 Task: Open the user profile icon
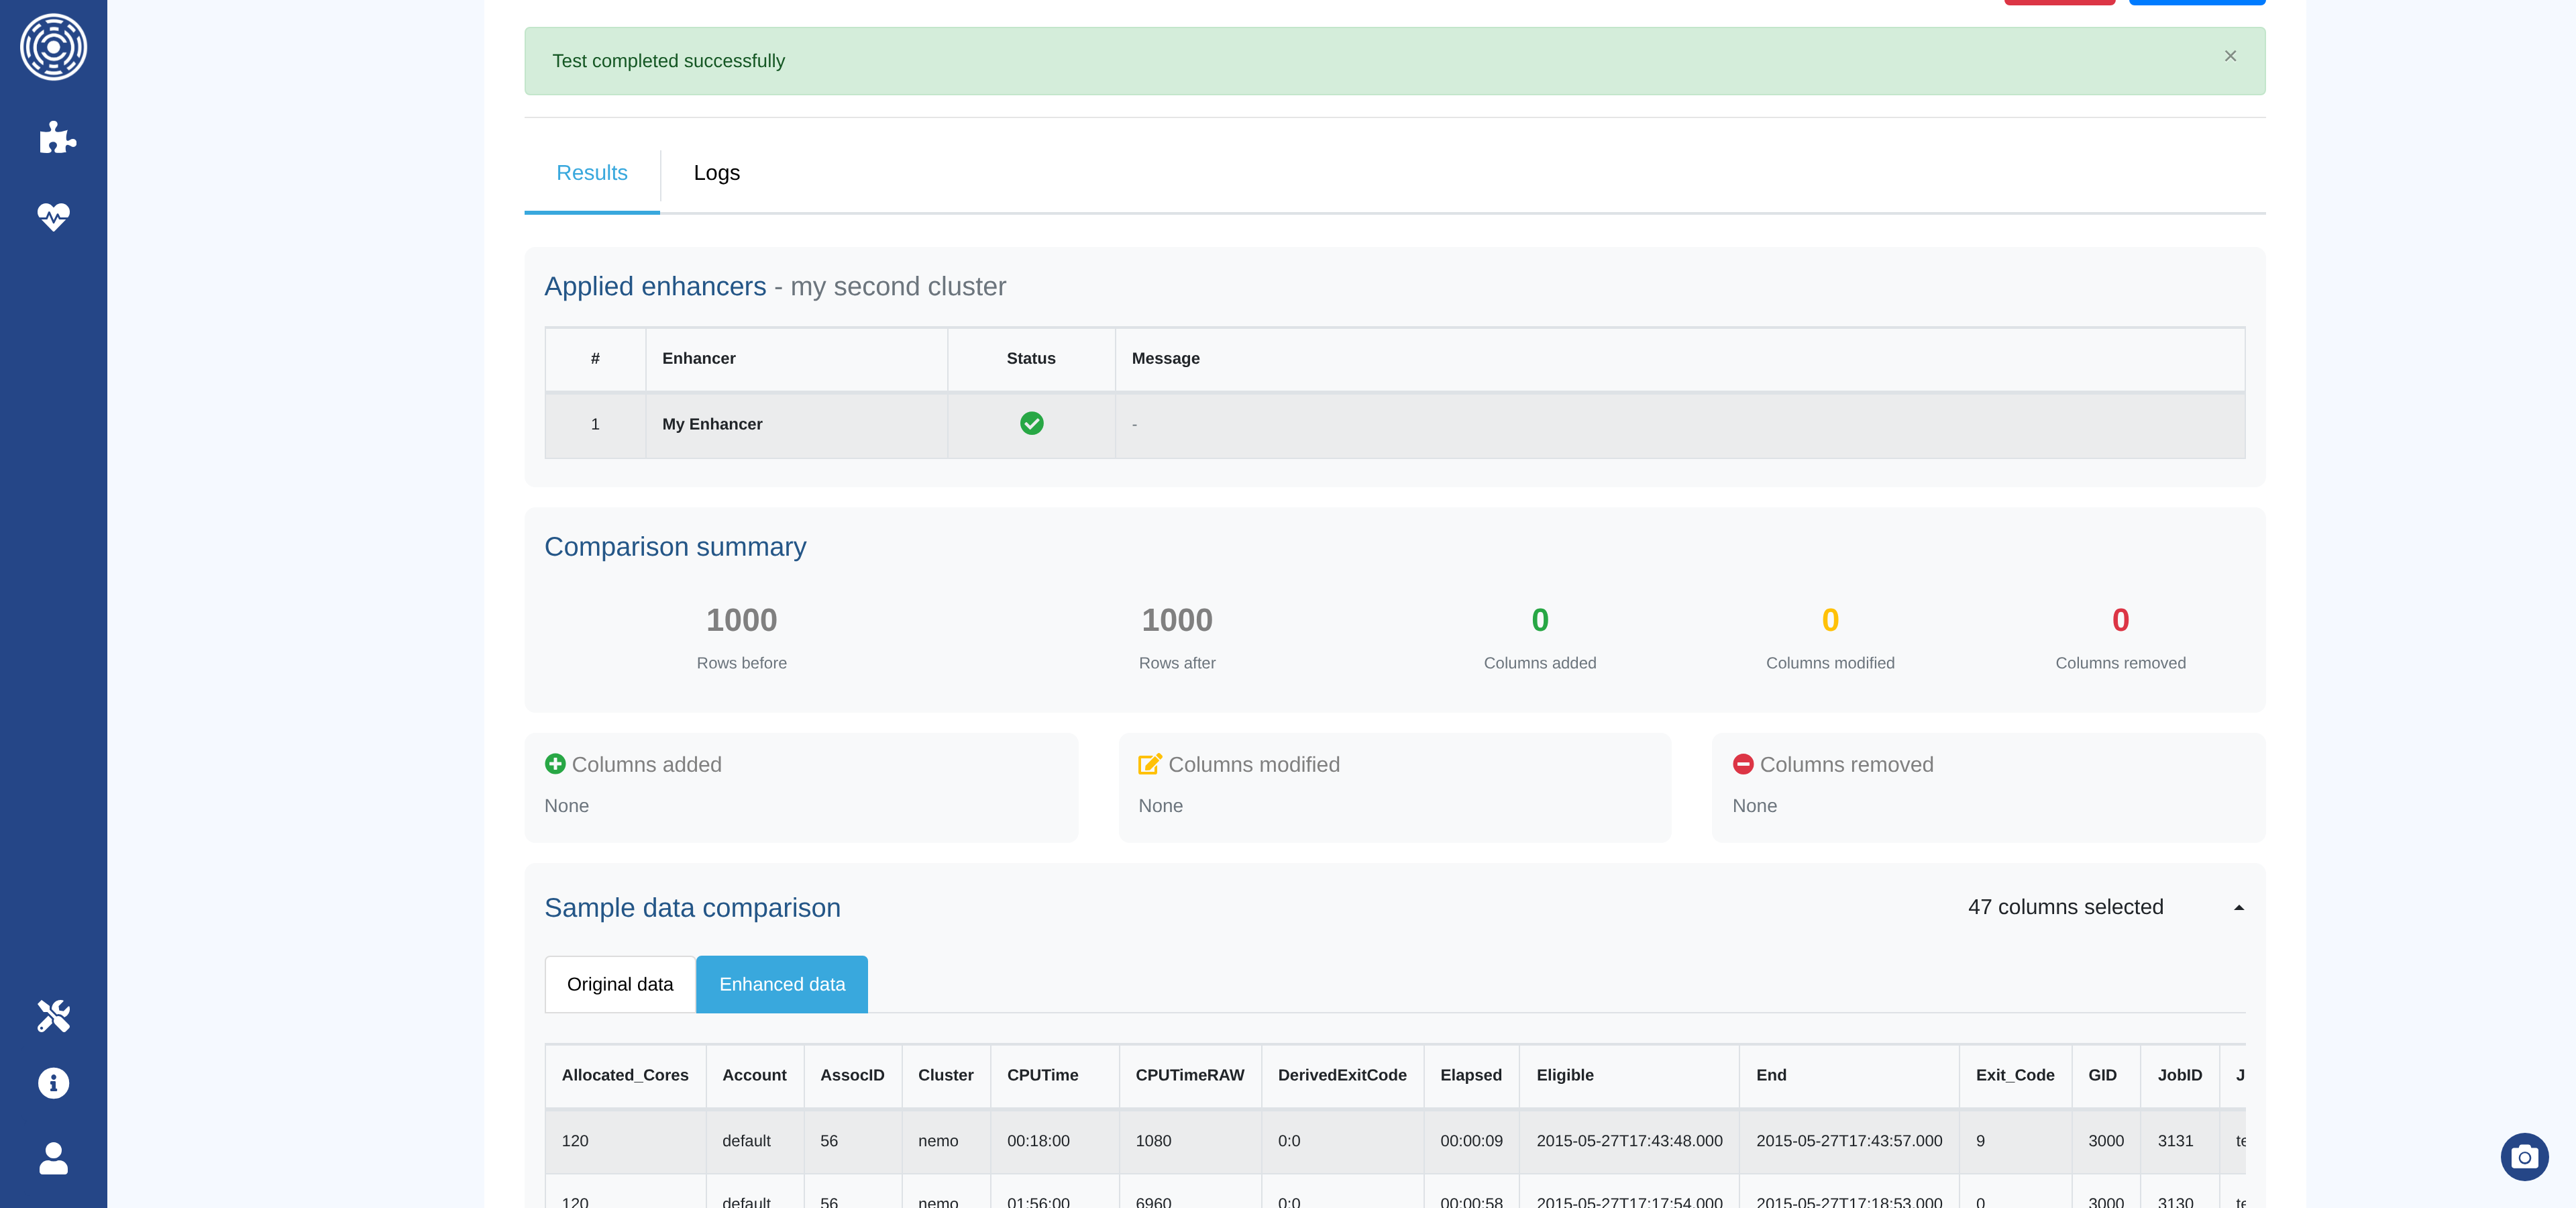[x=53, y=1158]
